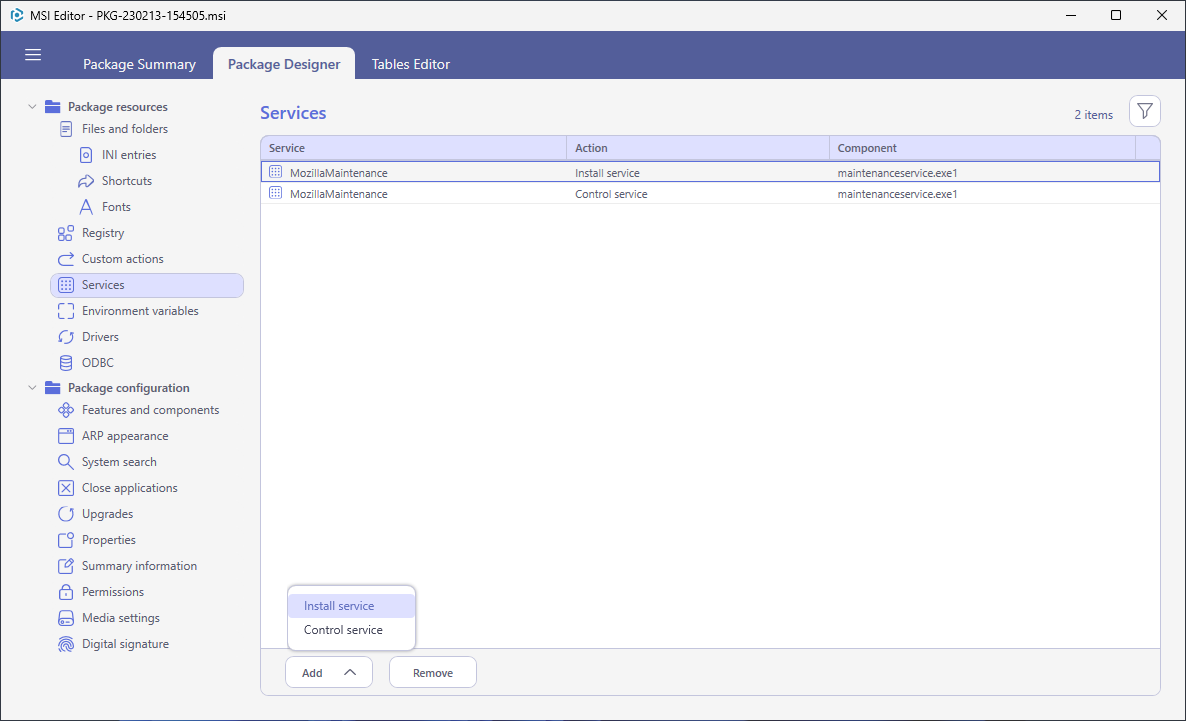Open Files and folders in the tree
Viewport: 1186px width, 721px height.
(x=125, y=129)
